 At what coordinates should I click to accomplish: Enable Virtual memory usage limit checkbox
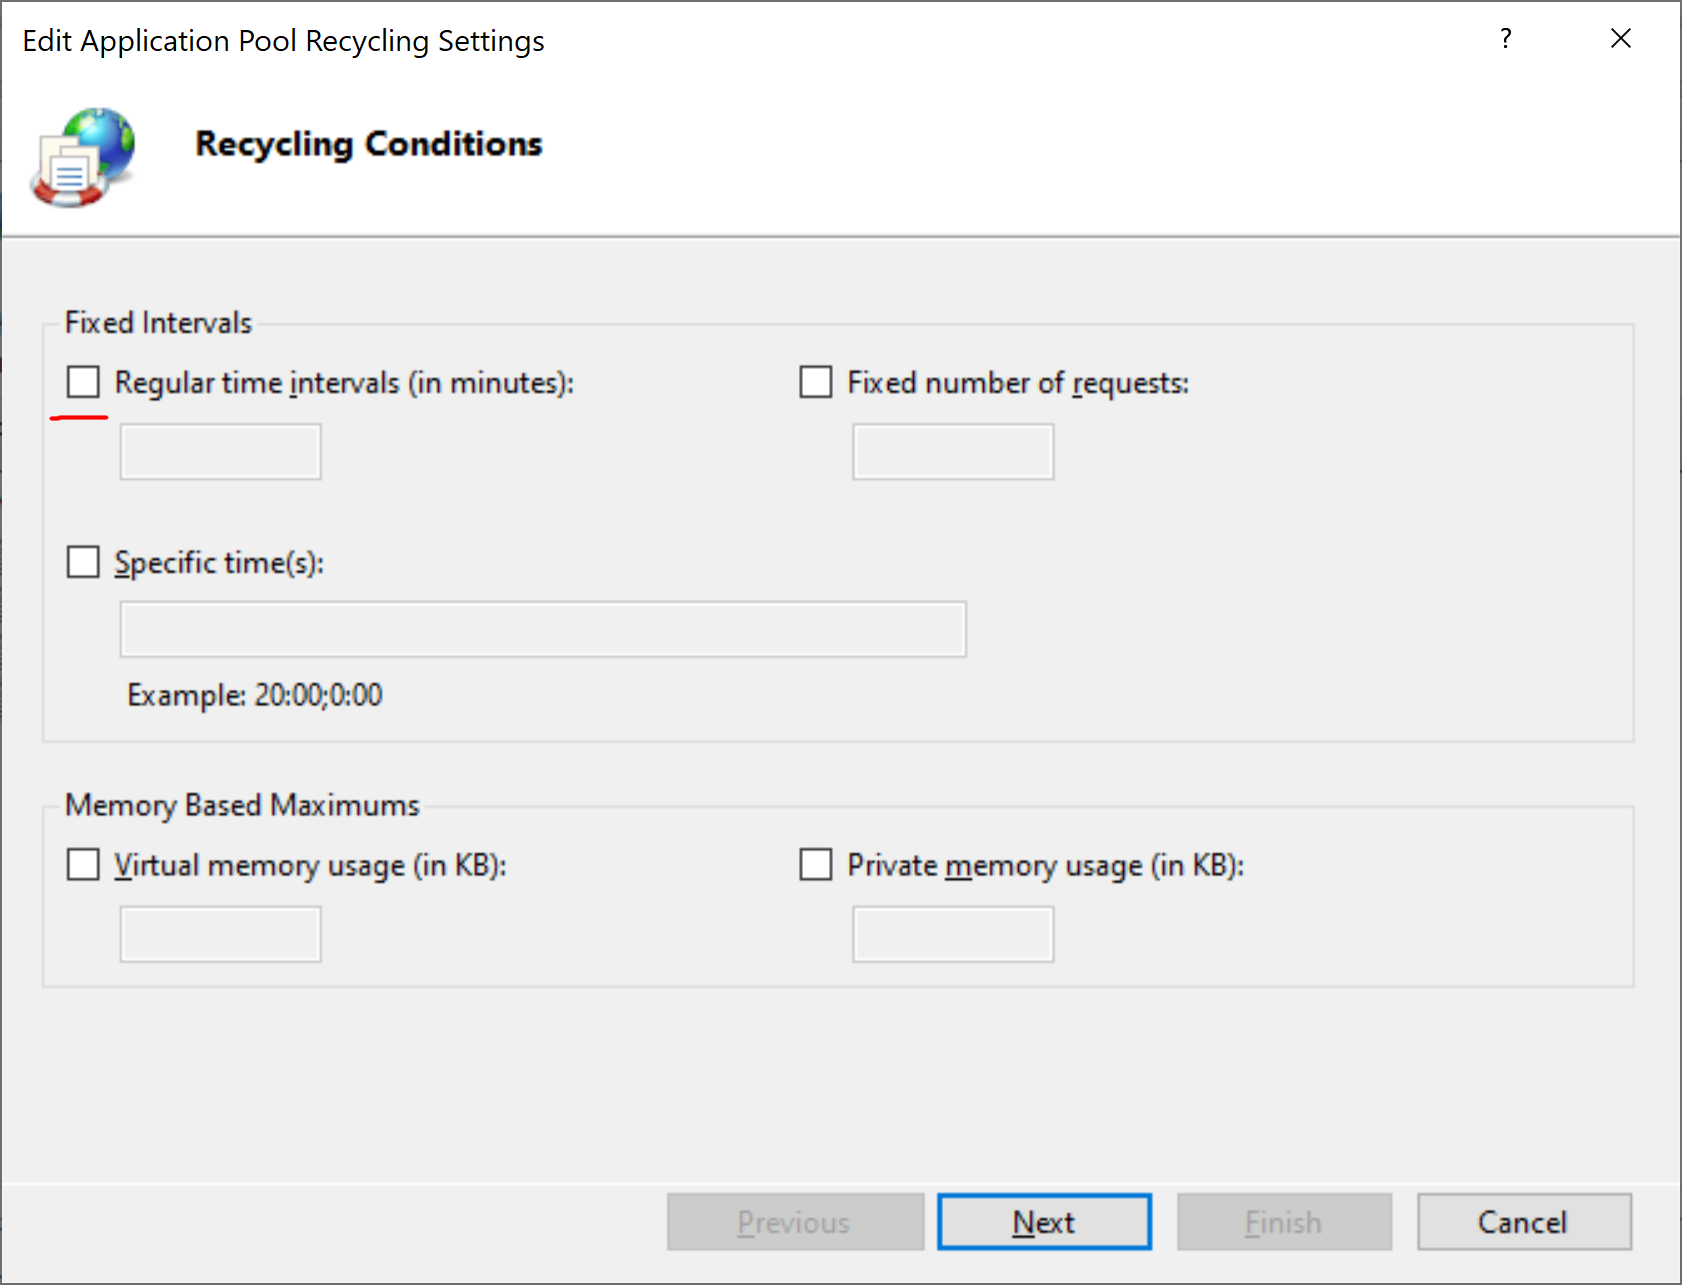tap(83, 864)
